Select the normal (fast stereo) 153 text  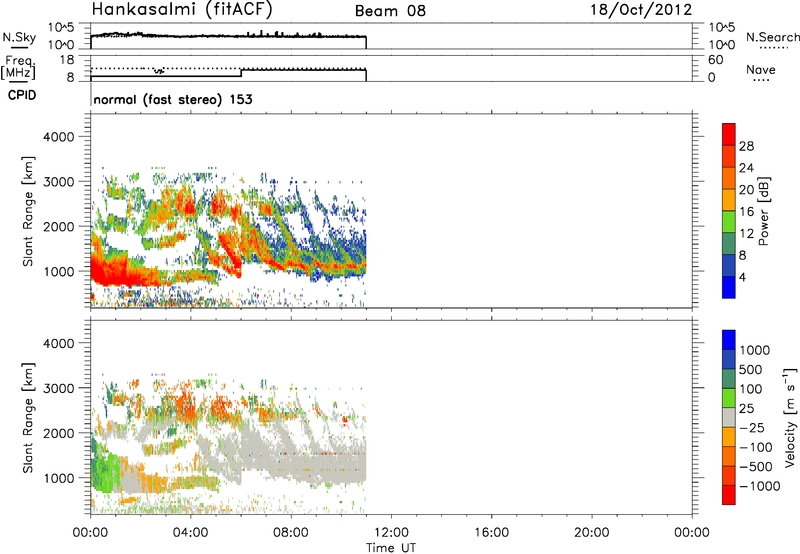pyautogui.click(x=173, y=99)
